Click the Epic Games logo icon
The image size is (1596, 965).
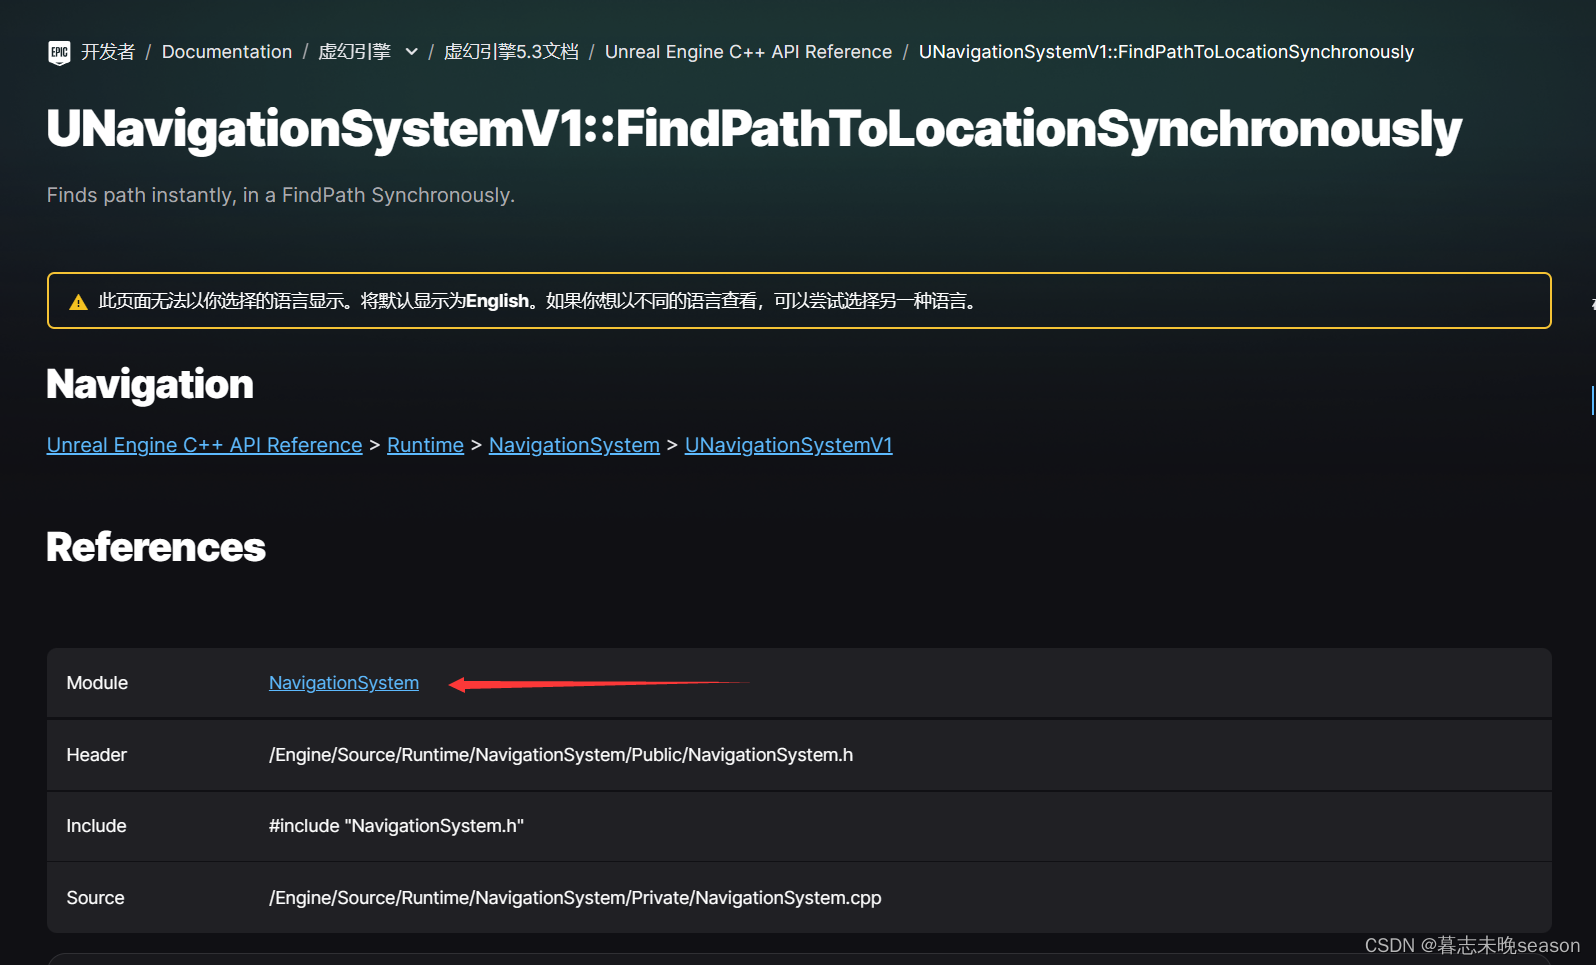59,53
